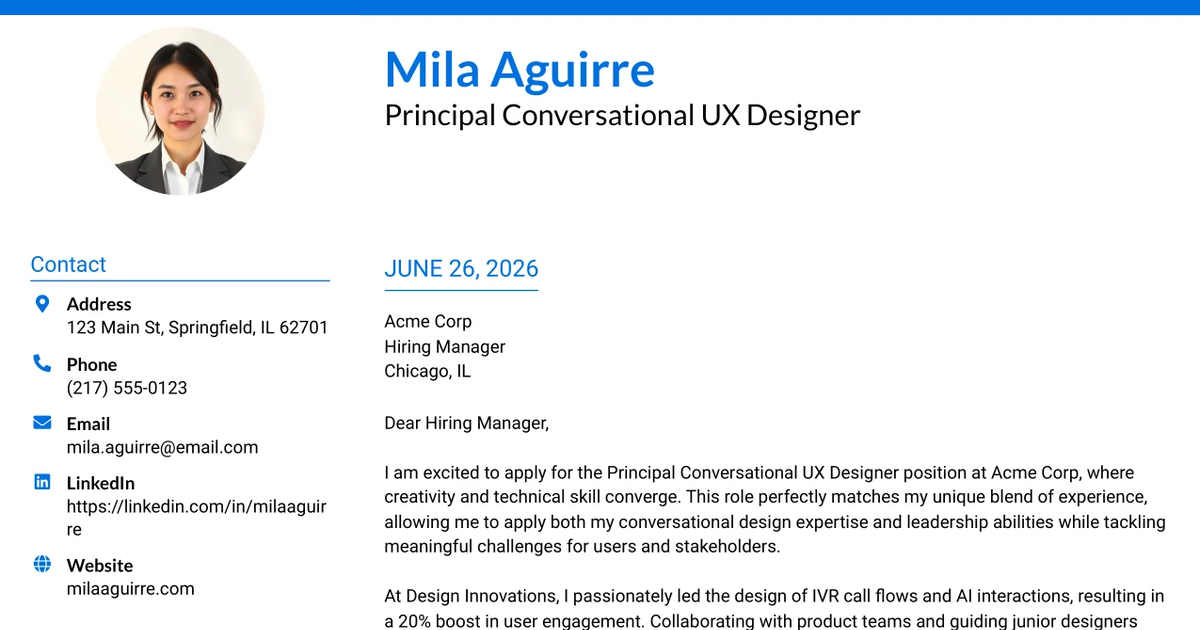Click the Email label
Screen dimensions: 1200x630
pyautogui.click(x=88, y=424)
